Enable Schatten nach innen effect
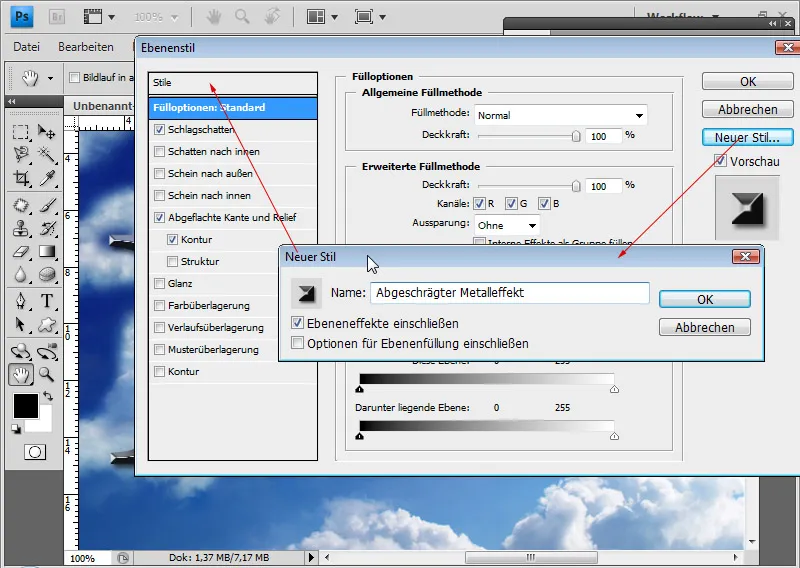 160,152
